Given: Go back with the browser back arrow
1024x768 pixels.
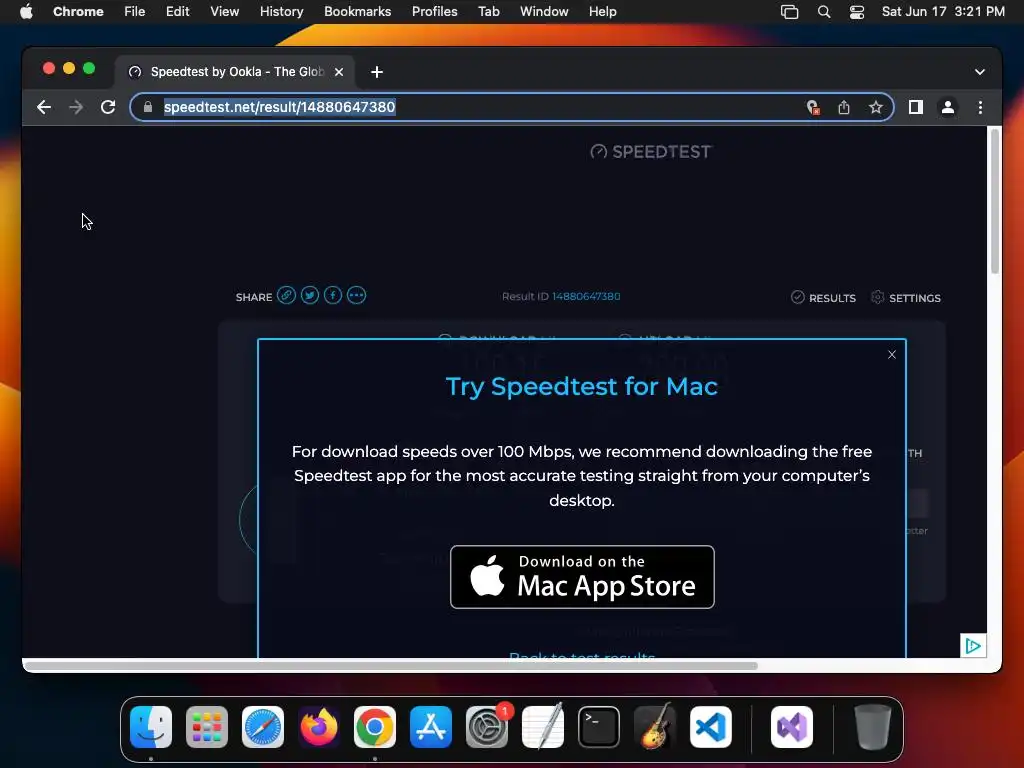Looking at the screenshot, I should click(44, 107).
